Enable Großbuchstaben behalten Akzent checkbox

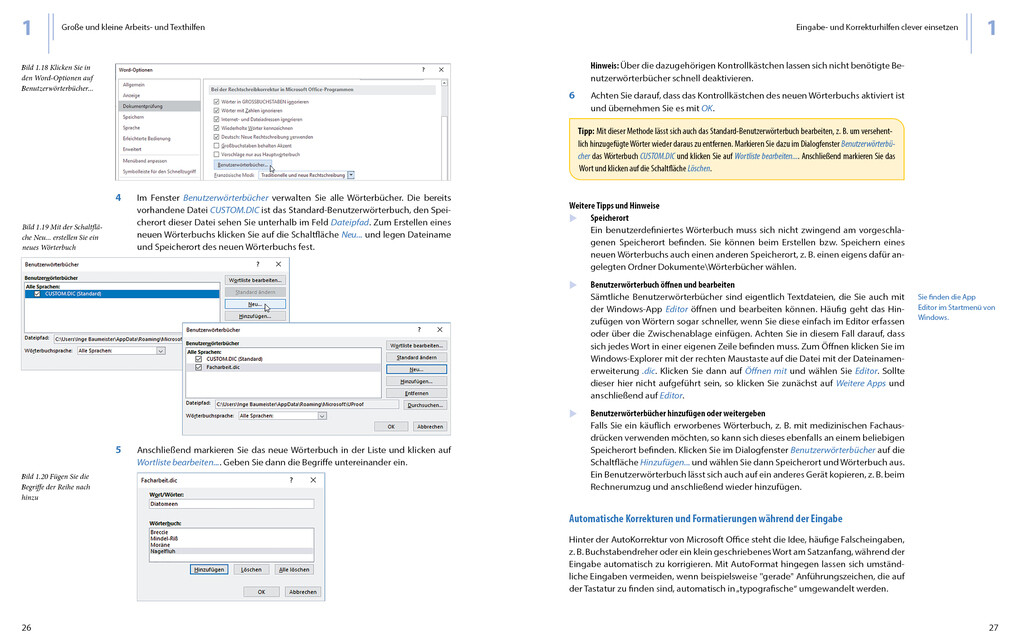(x=217, y=146)
